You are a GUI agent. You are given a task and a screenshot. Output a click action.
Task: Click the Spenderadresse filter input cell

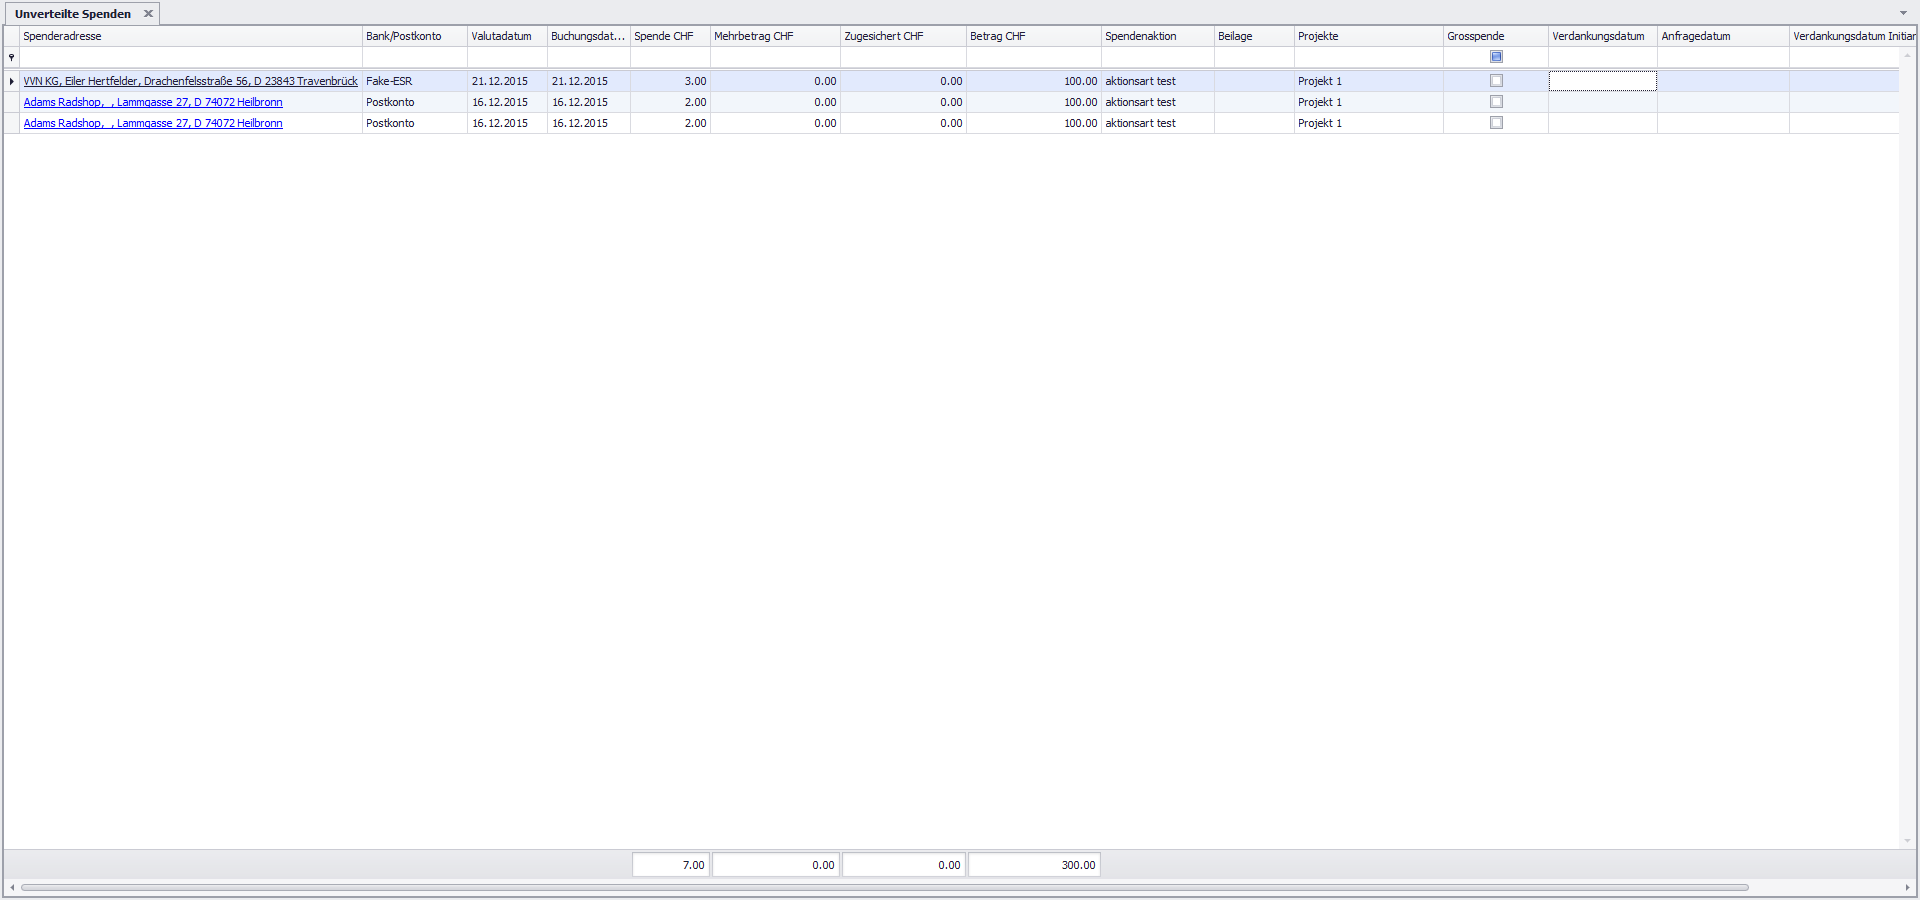pyautogui.click(x=190, y=58)
